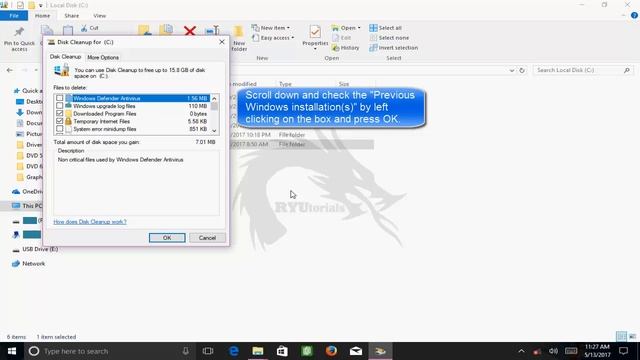Click the red X Delete icon
Image resolution: width=640 pixels, height=360 pixels.
(190, 31)
